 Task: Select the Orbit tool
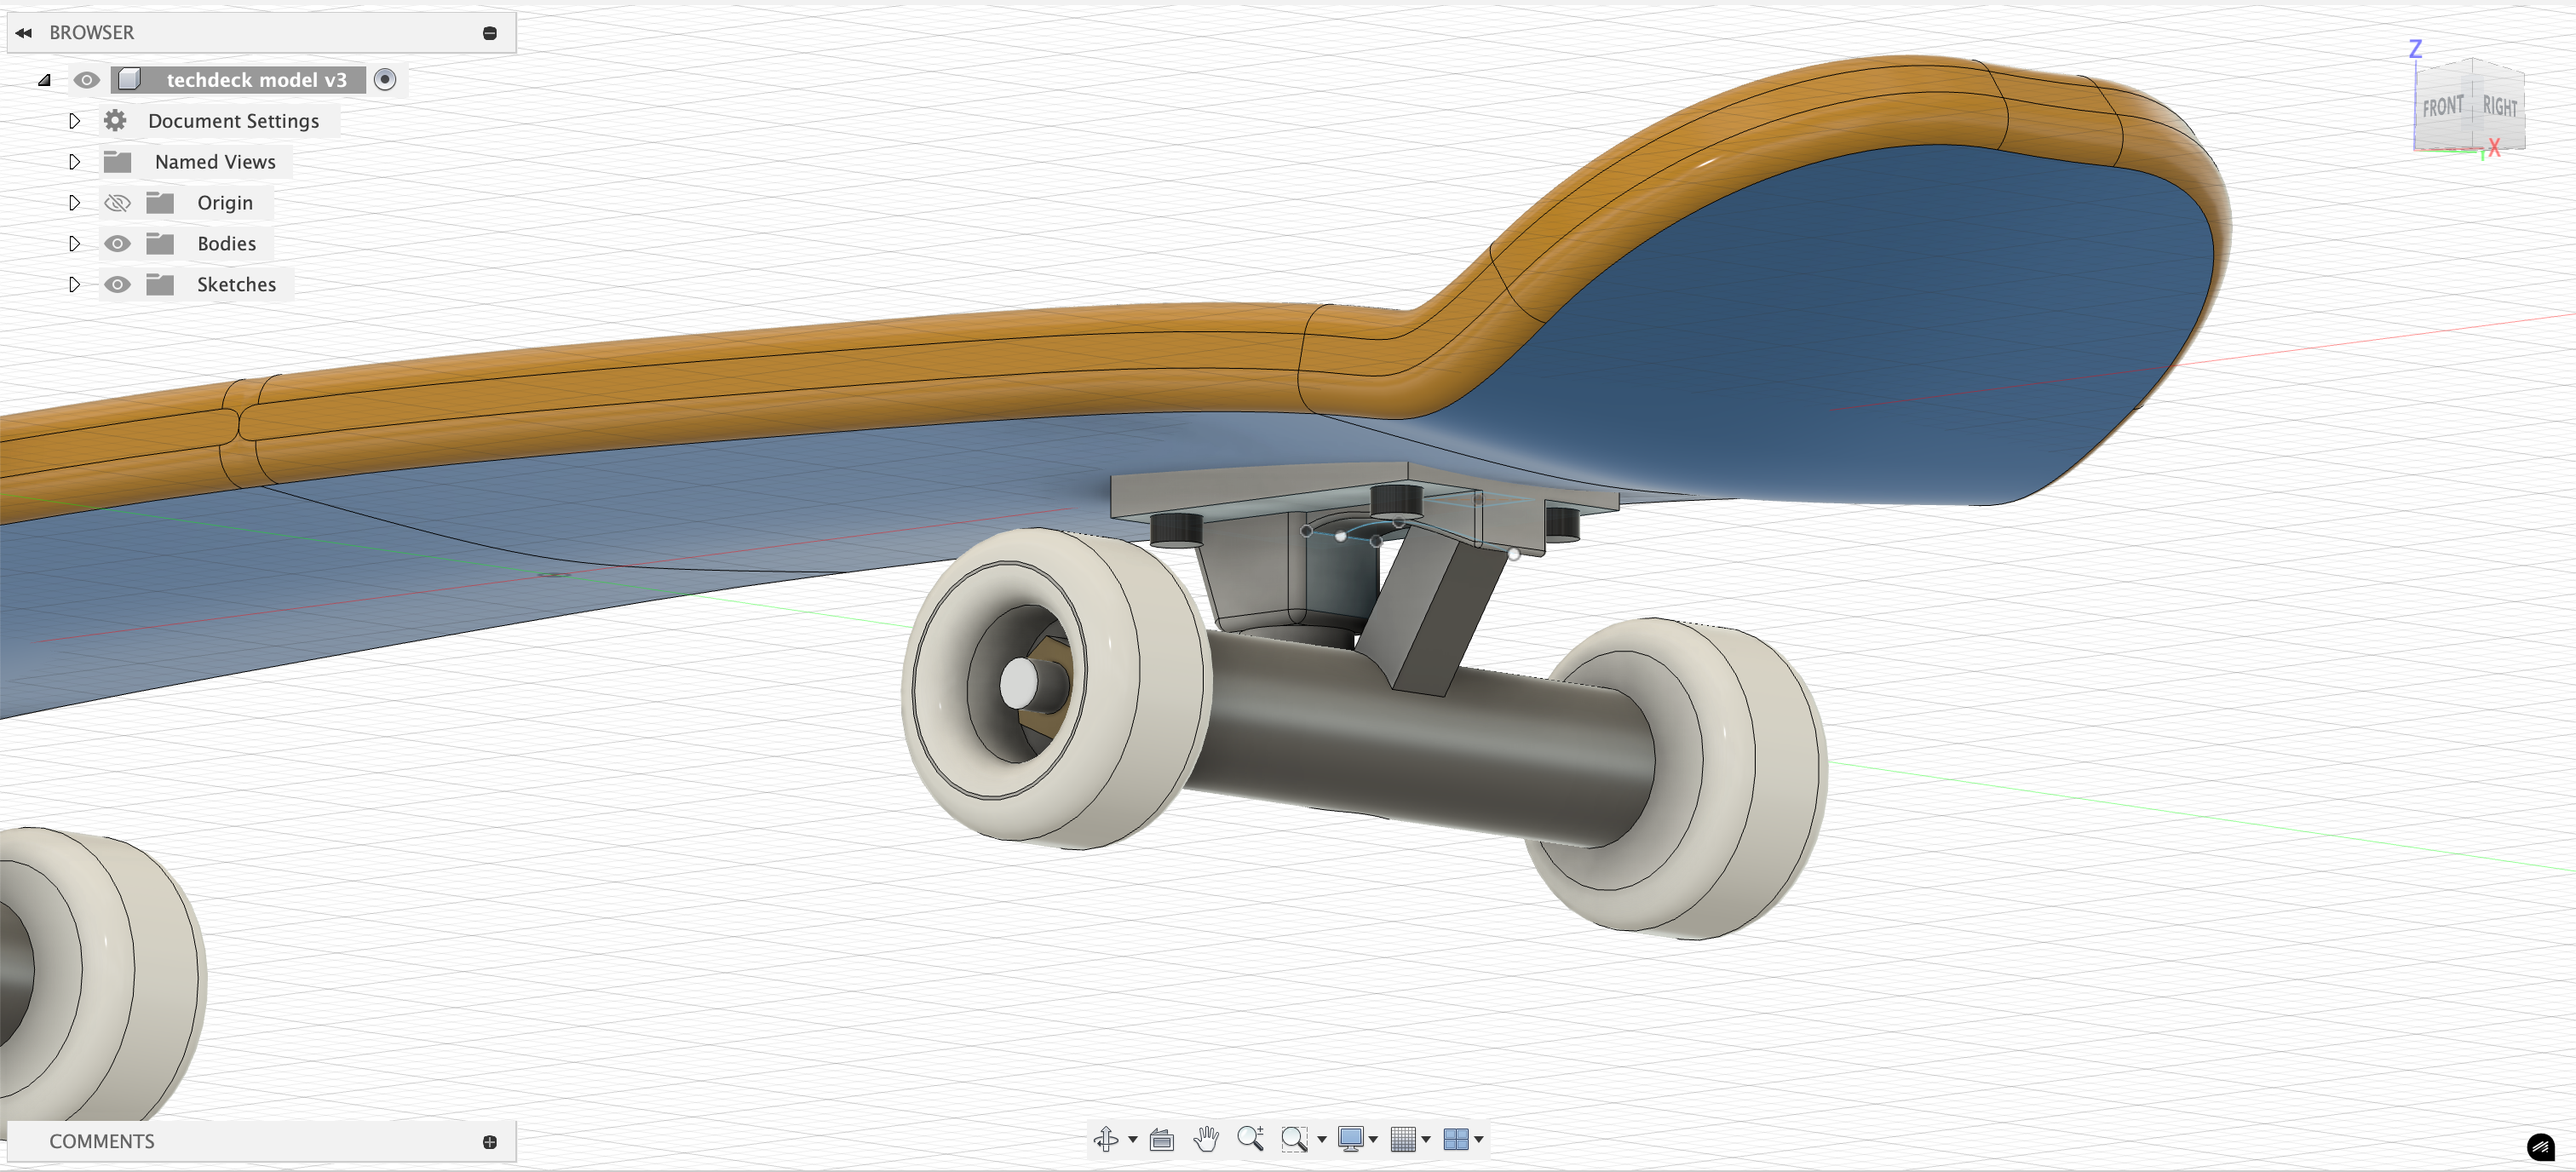coord(1106,1138)
